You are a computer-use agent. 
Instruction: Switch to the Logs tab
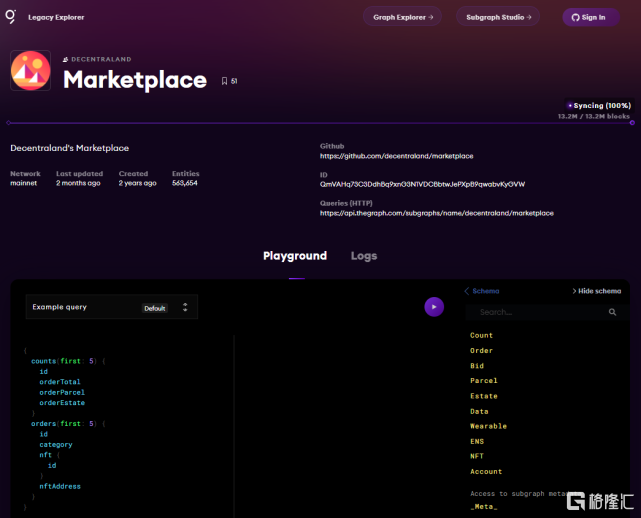click(x=364, y=256)
